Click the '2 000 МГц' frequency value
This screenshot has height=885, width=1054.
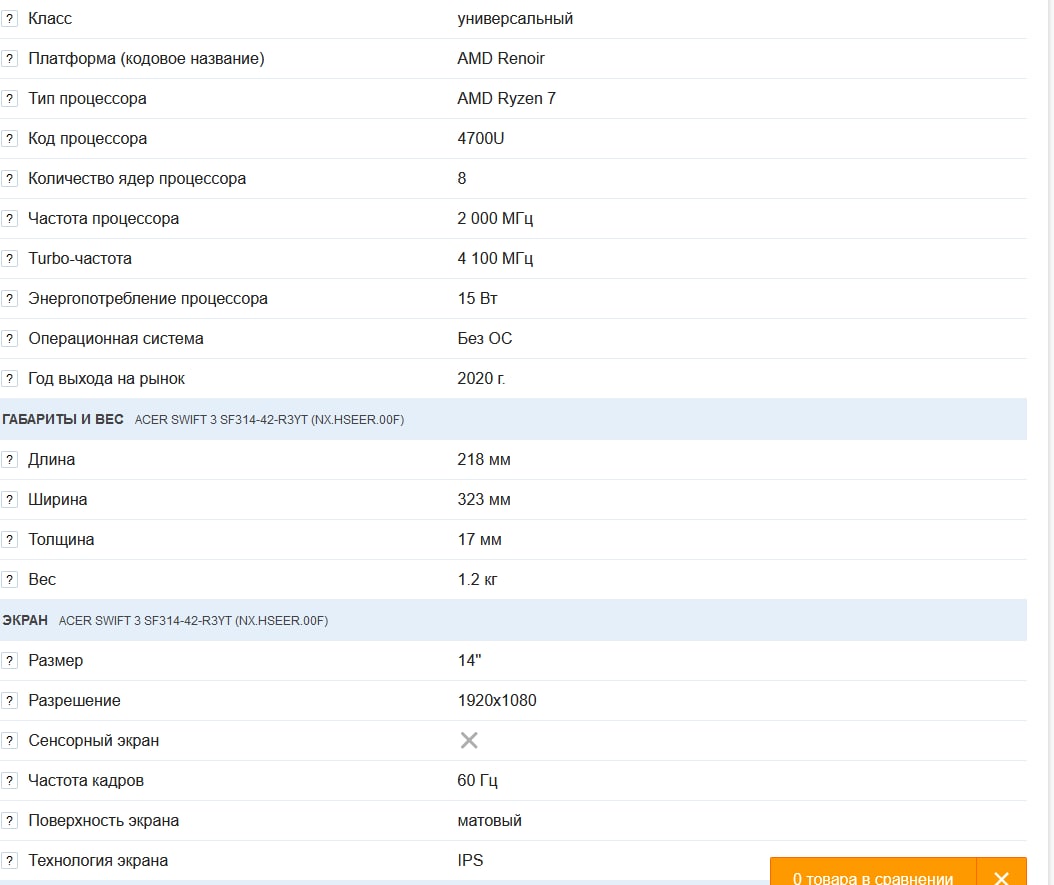[x=495, y=219]
